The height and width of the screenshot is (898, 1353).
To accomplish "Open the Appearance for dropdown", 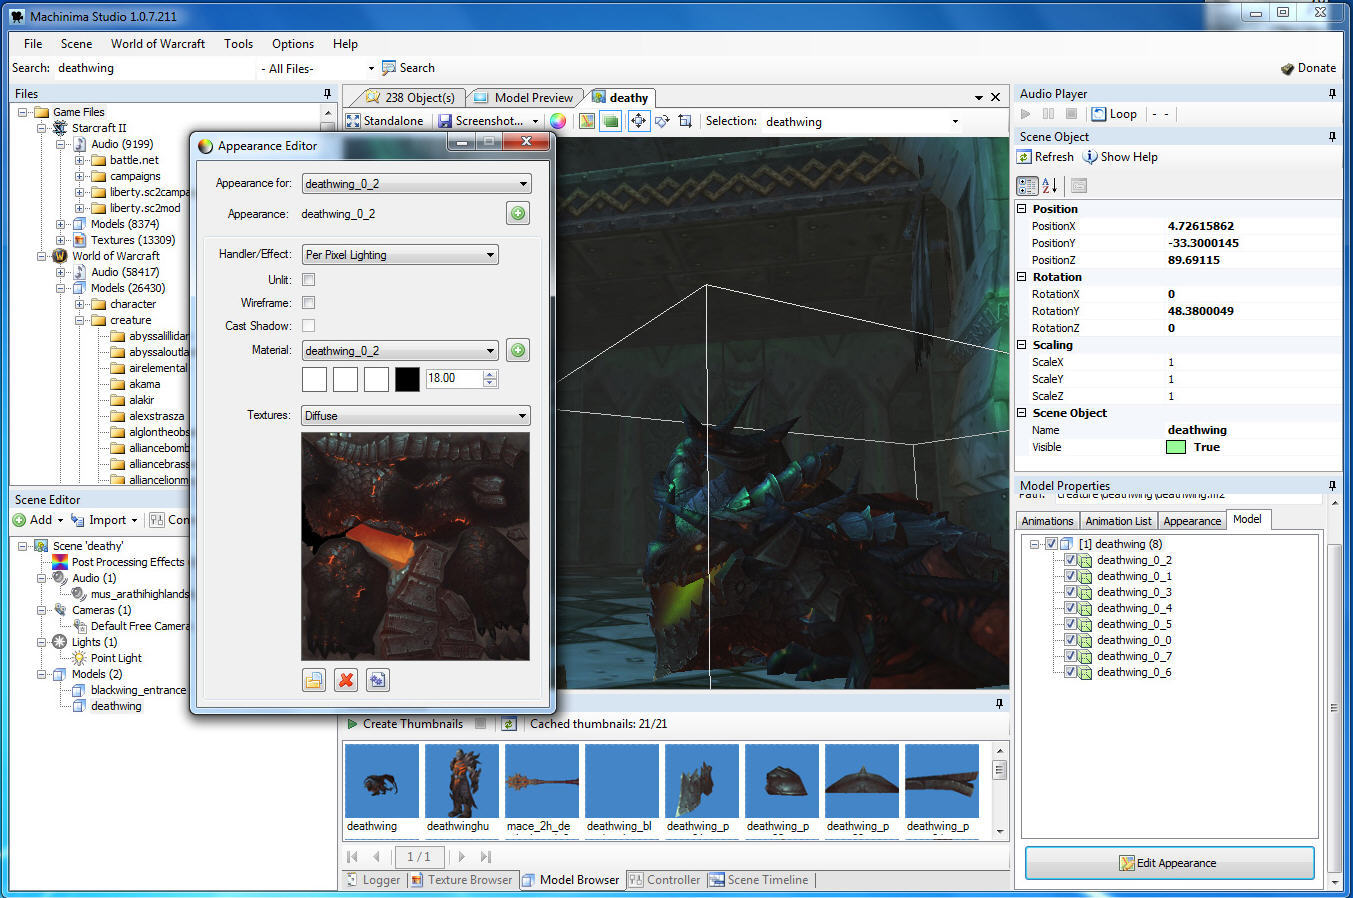I will click(x=416, y=184).
